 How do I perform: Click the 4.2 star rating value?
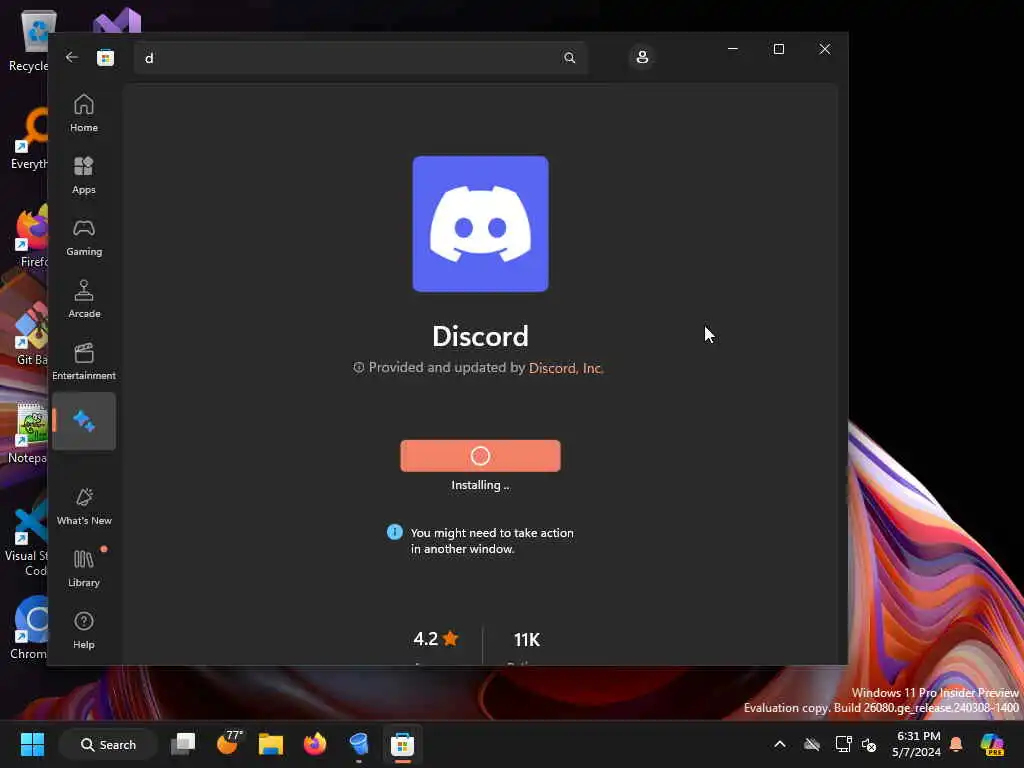point(436,639)
